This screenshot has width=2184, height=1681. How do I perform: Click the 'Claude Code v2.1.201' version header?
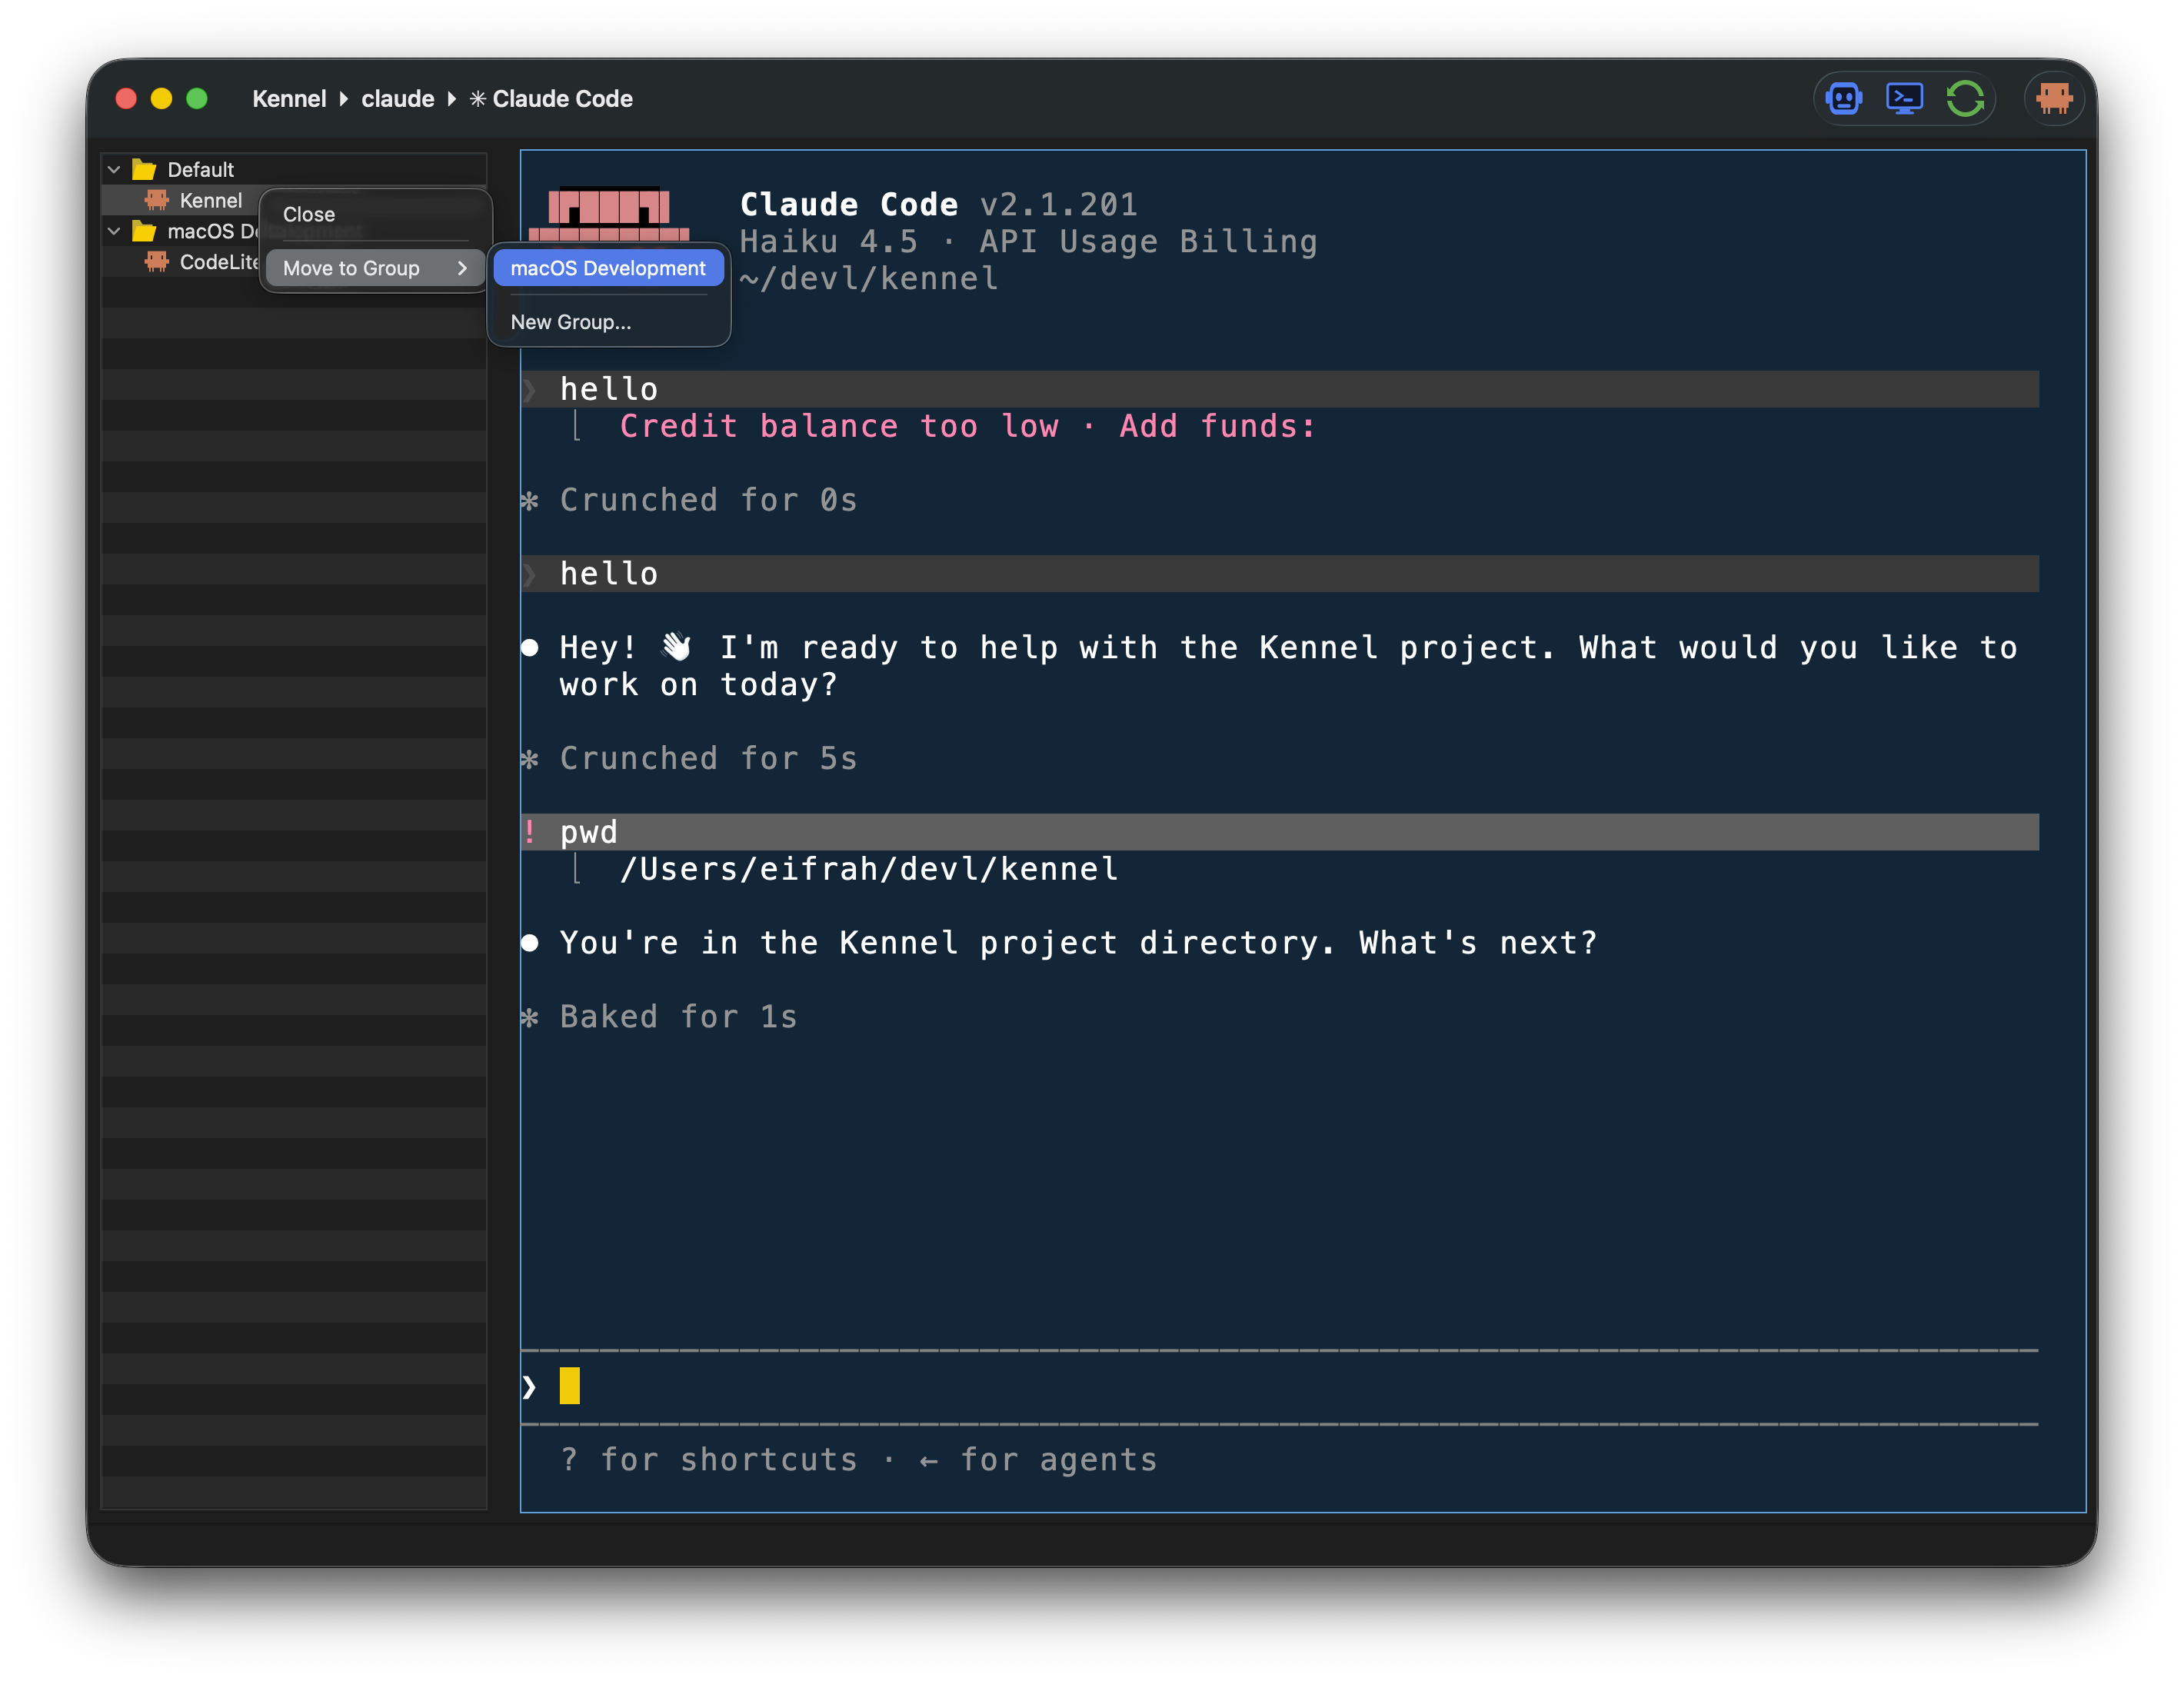tap(938, 204)
